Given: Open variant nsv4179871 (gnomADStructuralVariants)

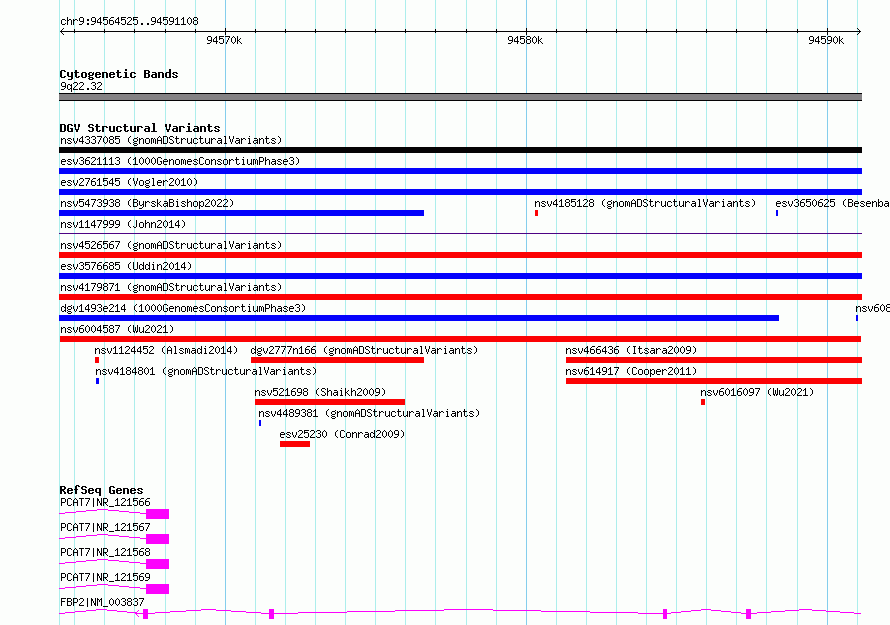Looking at the screenshot, I should point(171,287).
